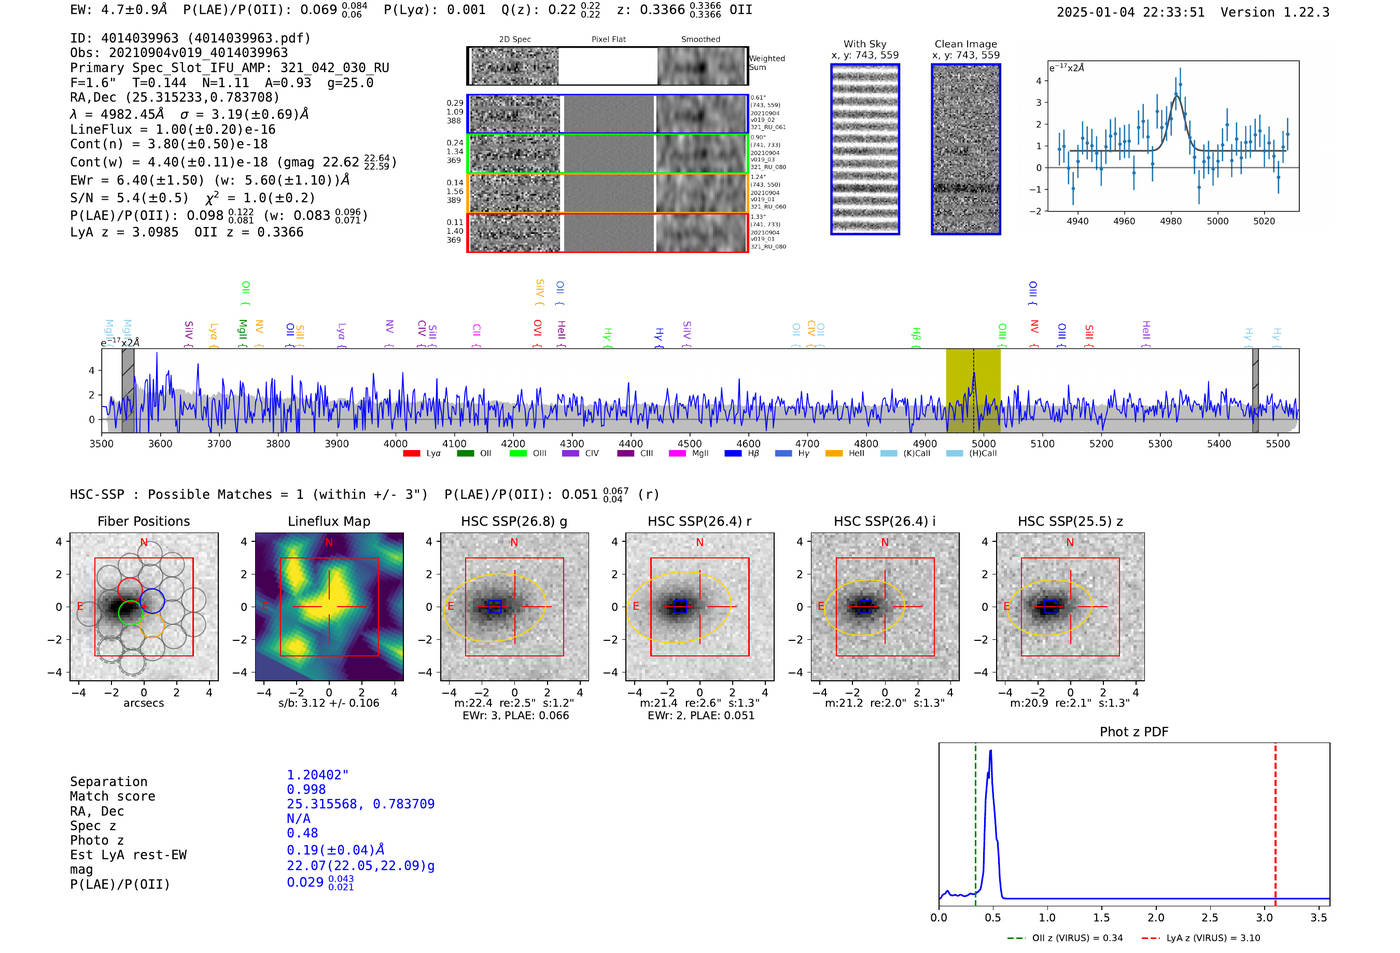Click the yellow highlighted band in spectrum

[973, 391]
